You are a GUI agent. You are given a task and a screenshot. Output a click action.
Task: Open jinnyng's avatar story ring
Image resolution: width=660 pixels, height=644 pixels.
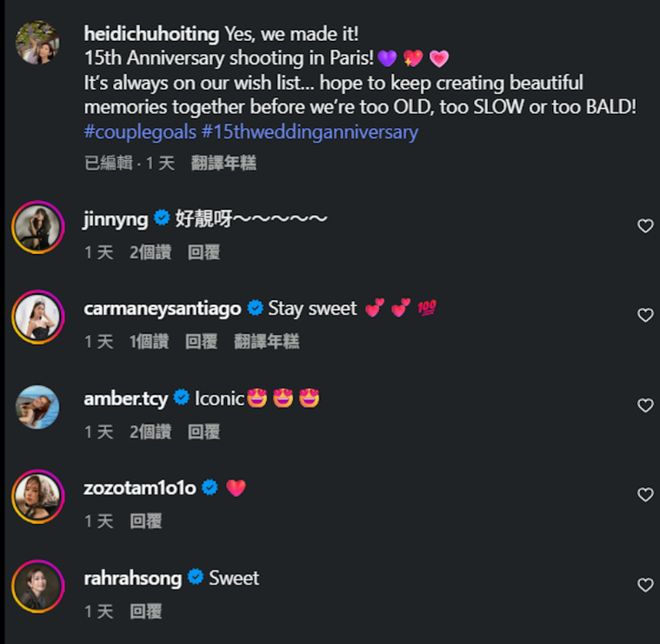click(38, 227)
